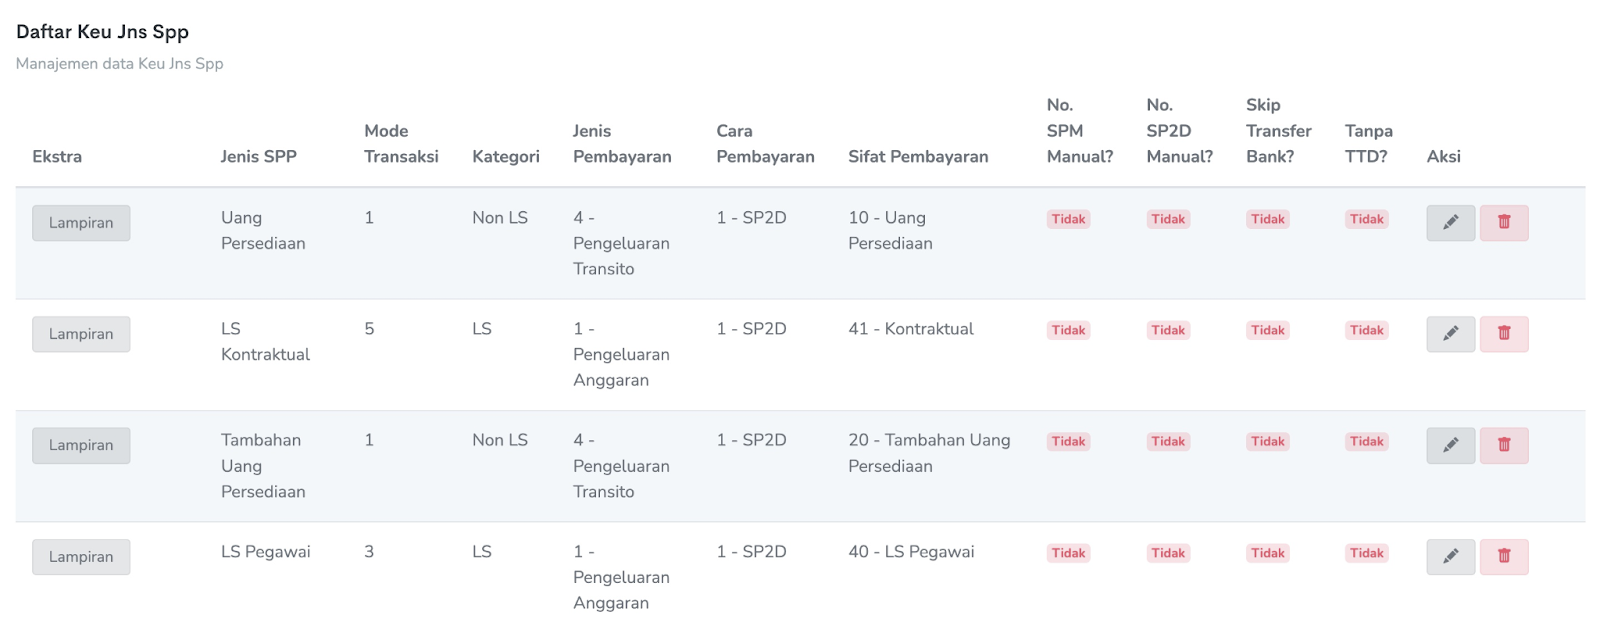Open Lampiran for Tambahan Uang Persediaan
The image size is (1600, 626).
coord(81,446)
